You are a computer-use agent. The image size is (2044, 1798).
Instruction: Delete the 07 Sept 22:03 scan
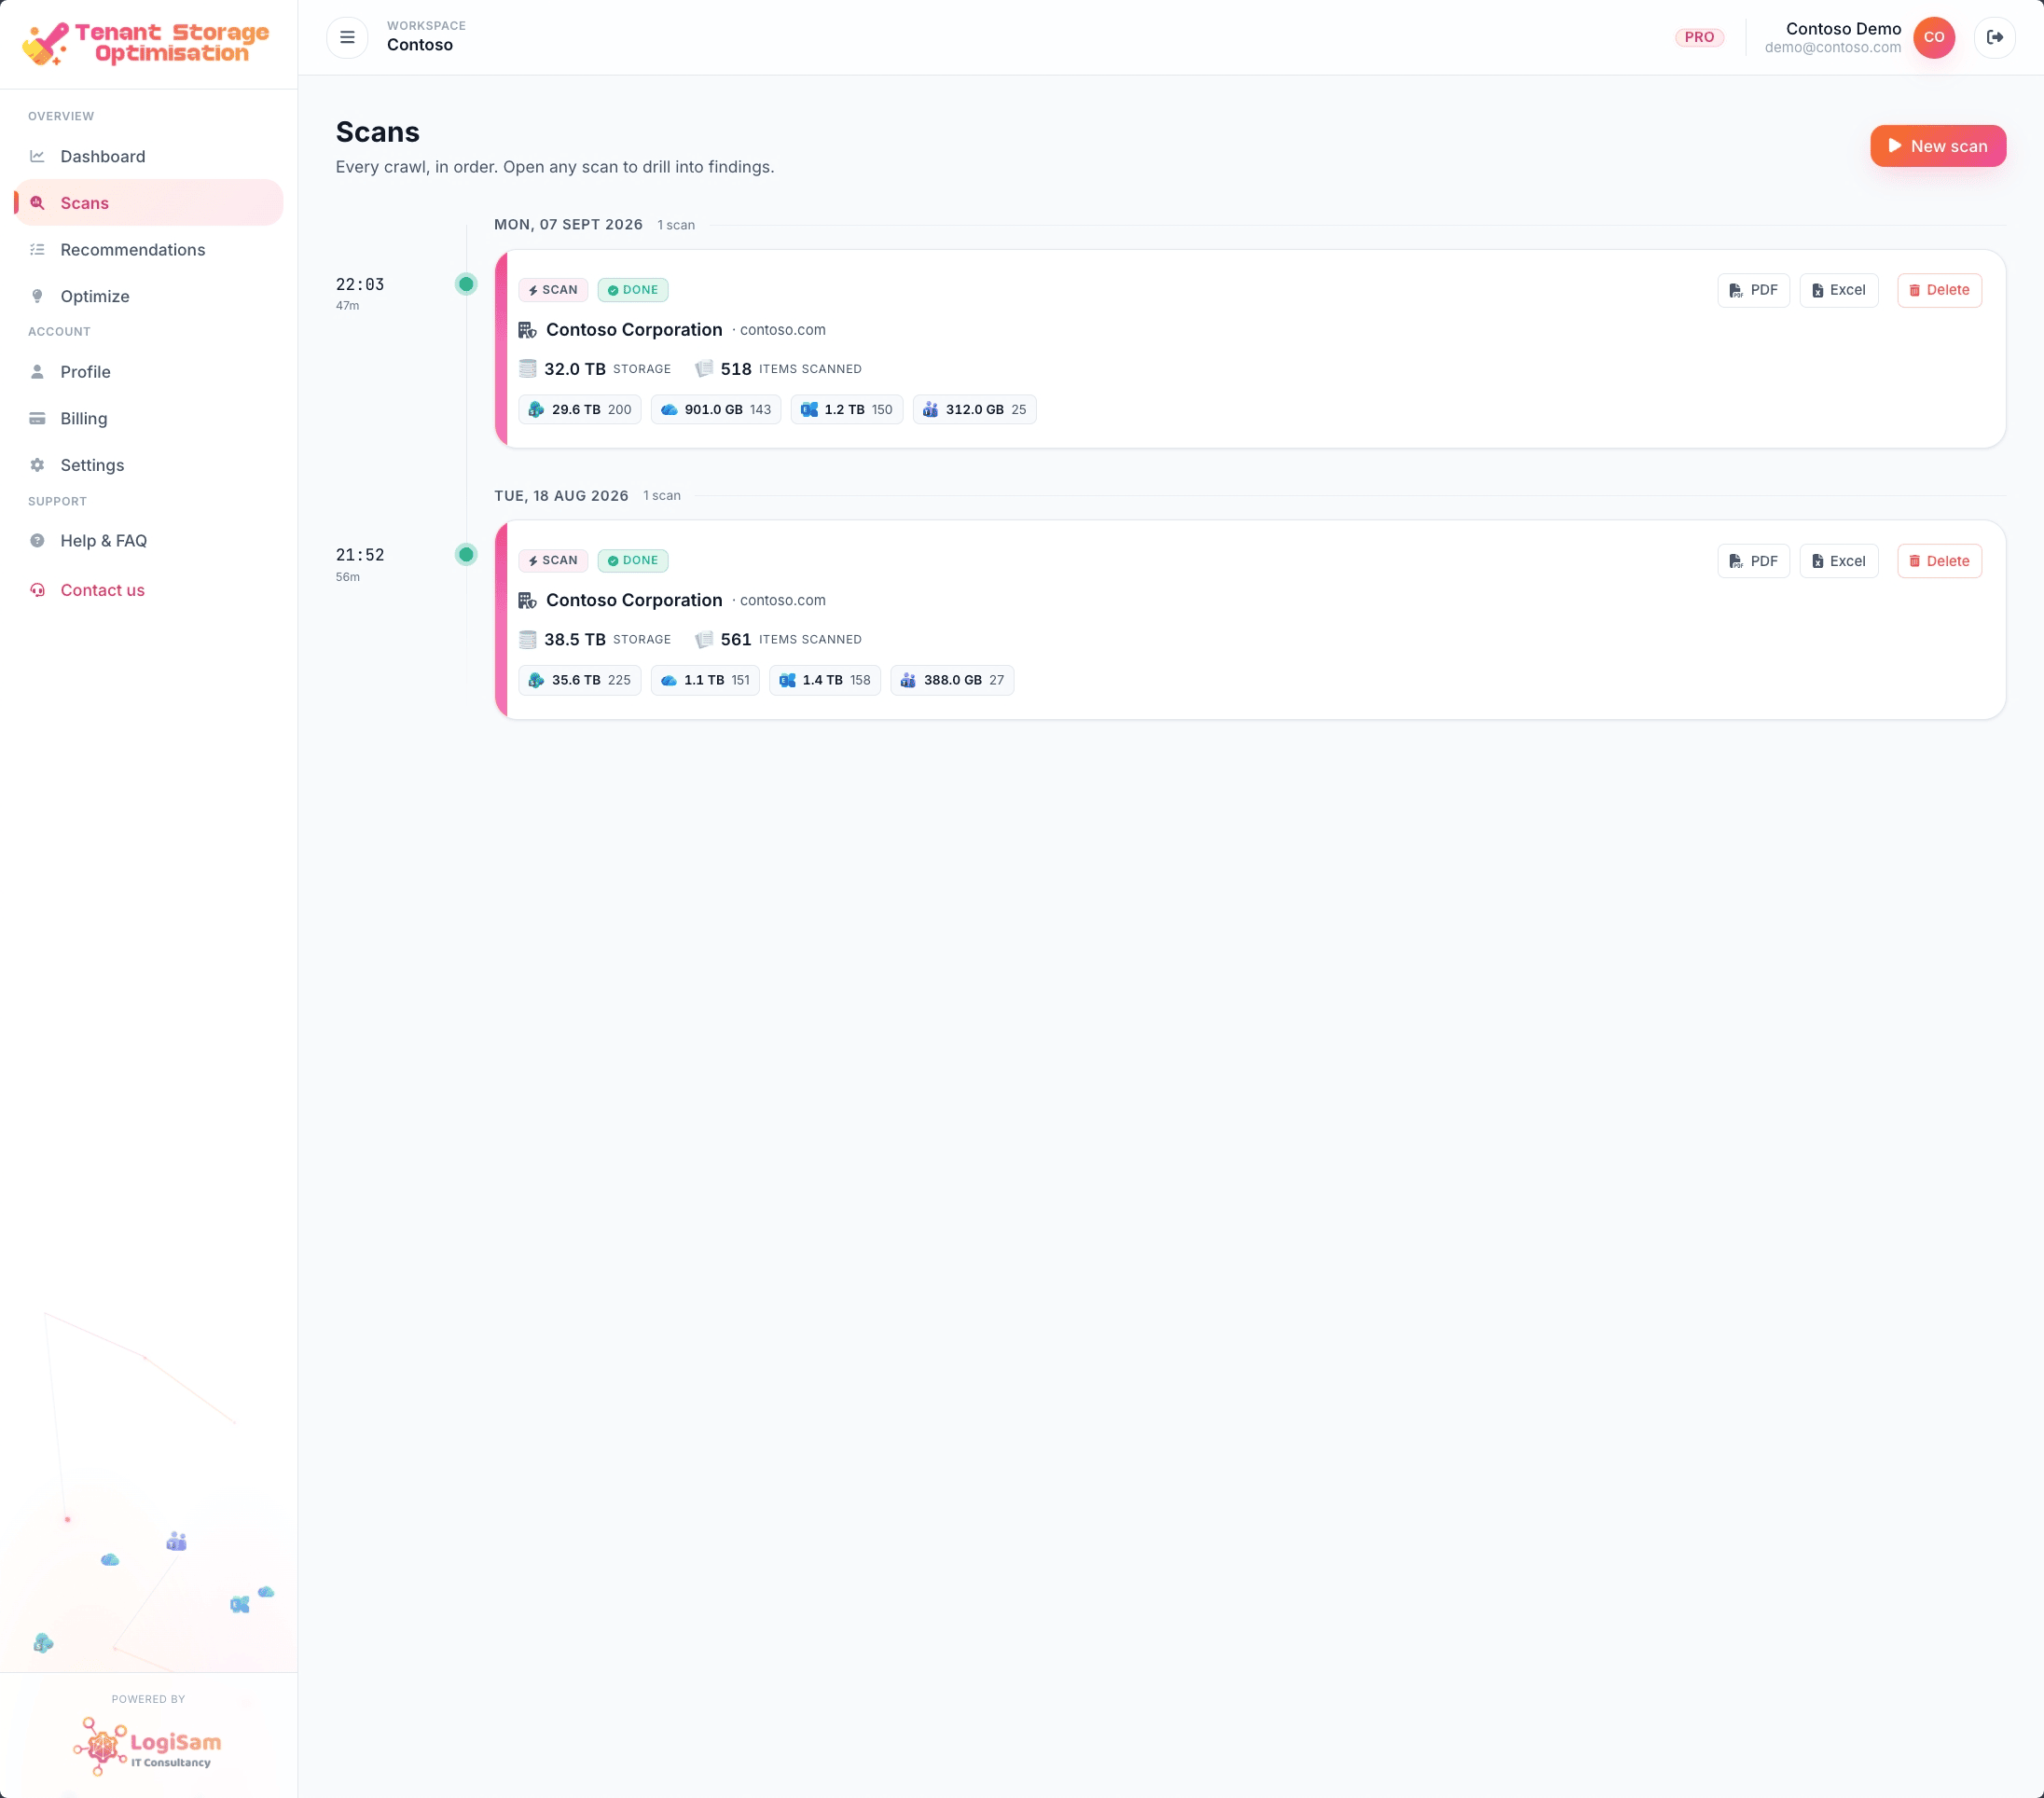pyautogui.click(x=1939, y=290)
